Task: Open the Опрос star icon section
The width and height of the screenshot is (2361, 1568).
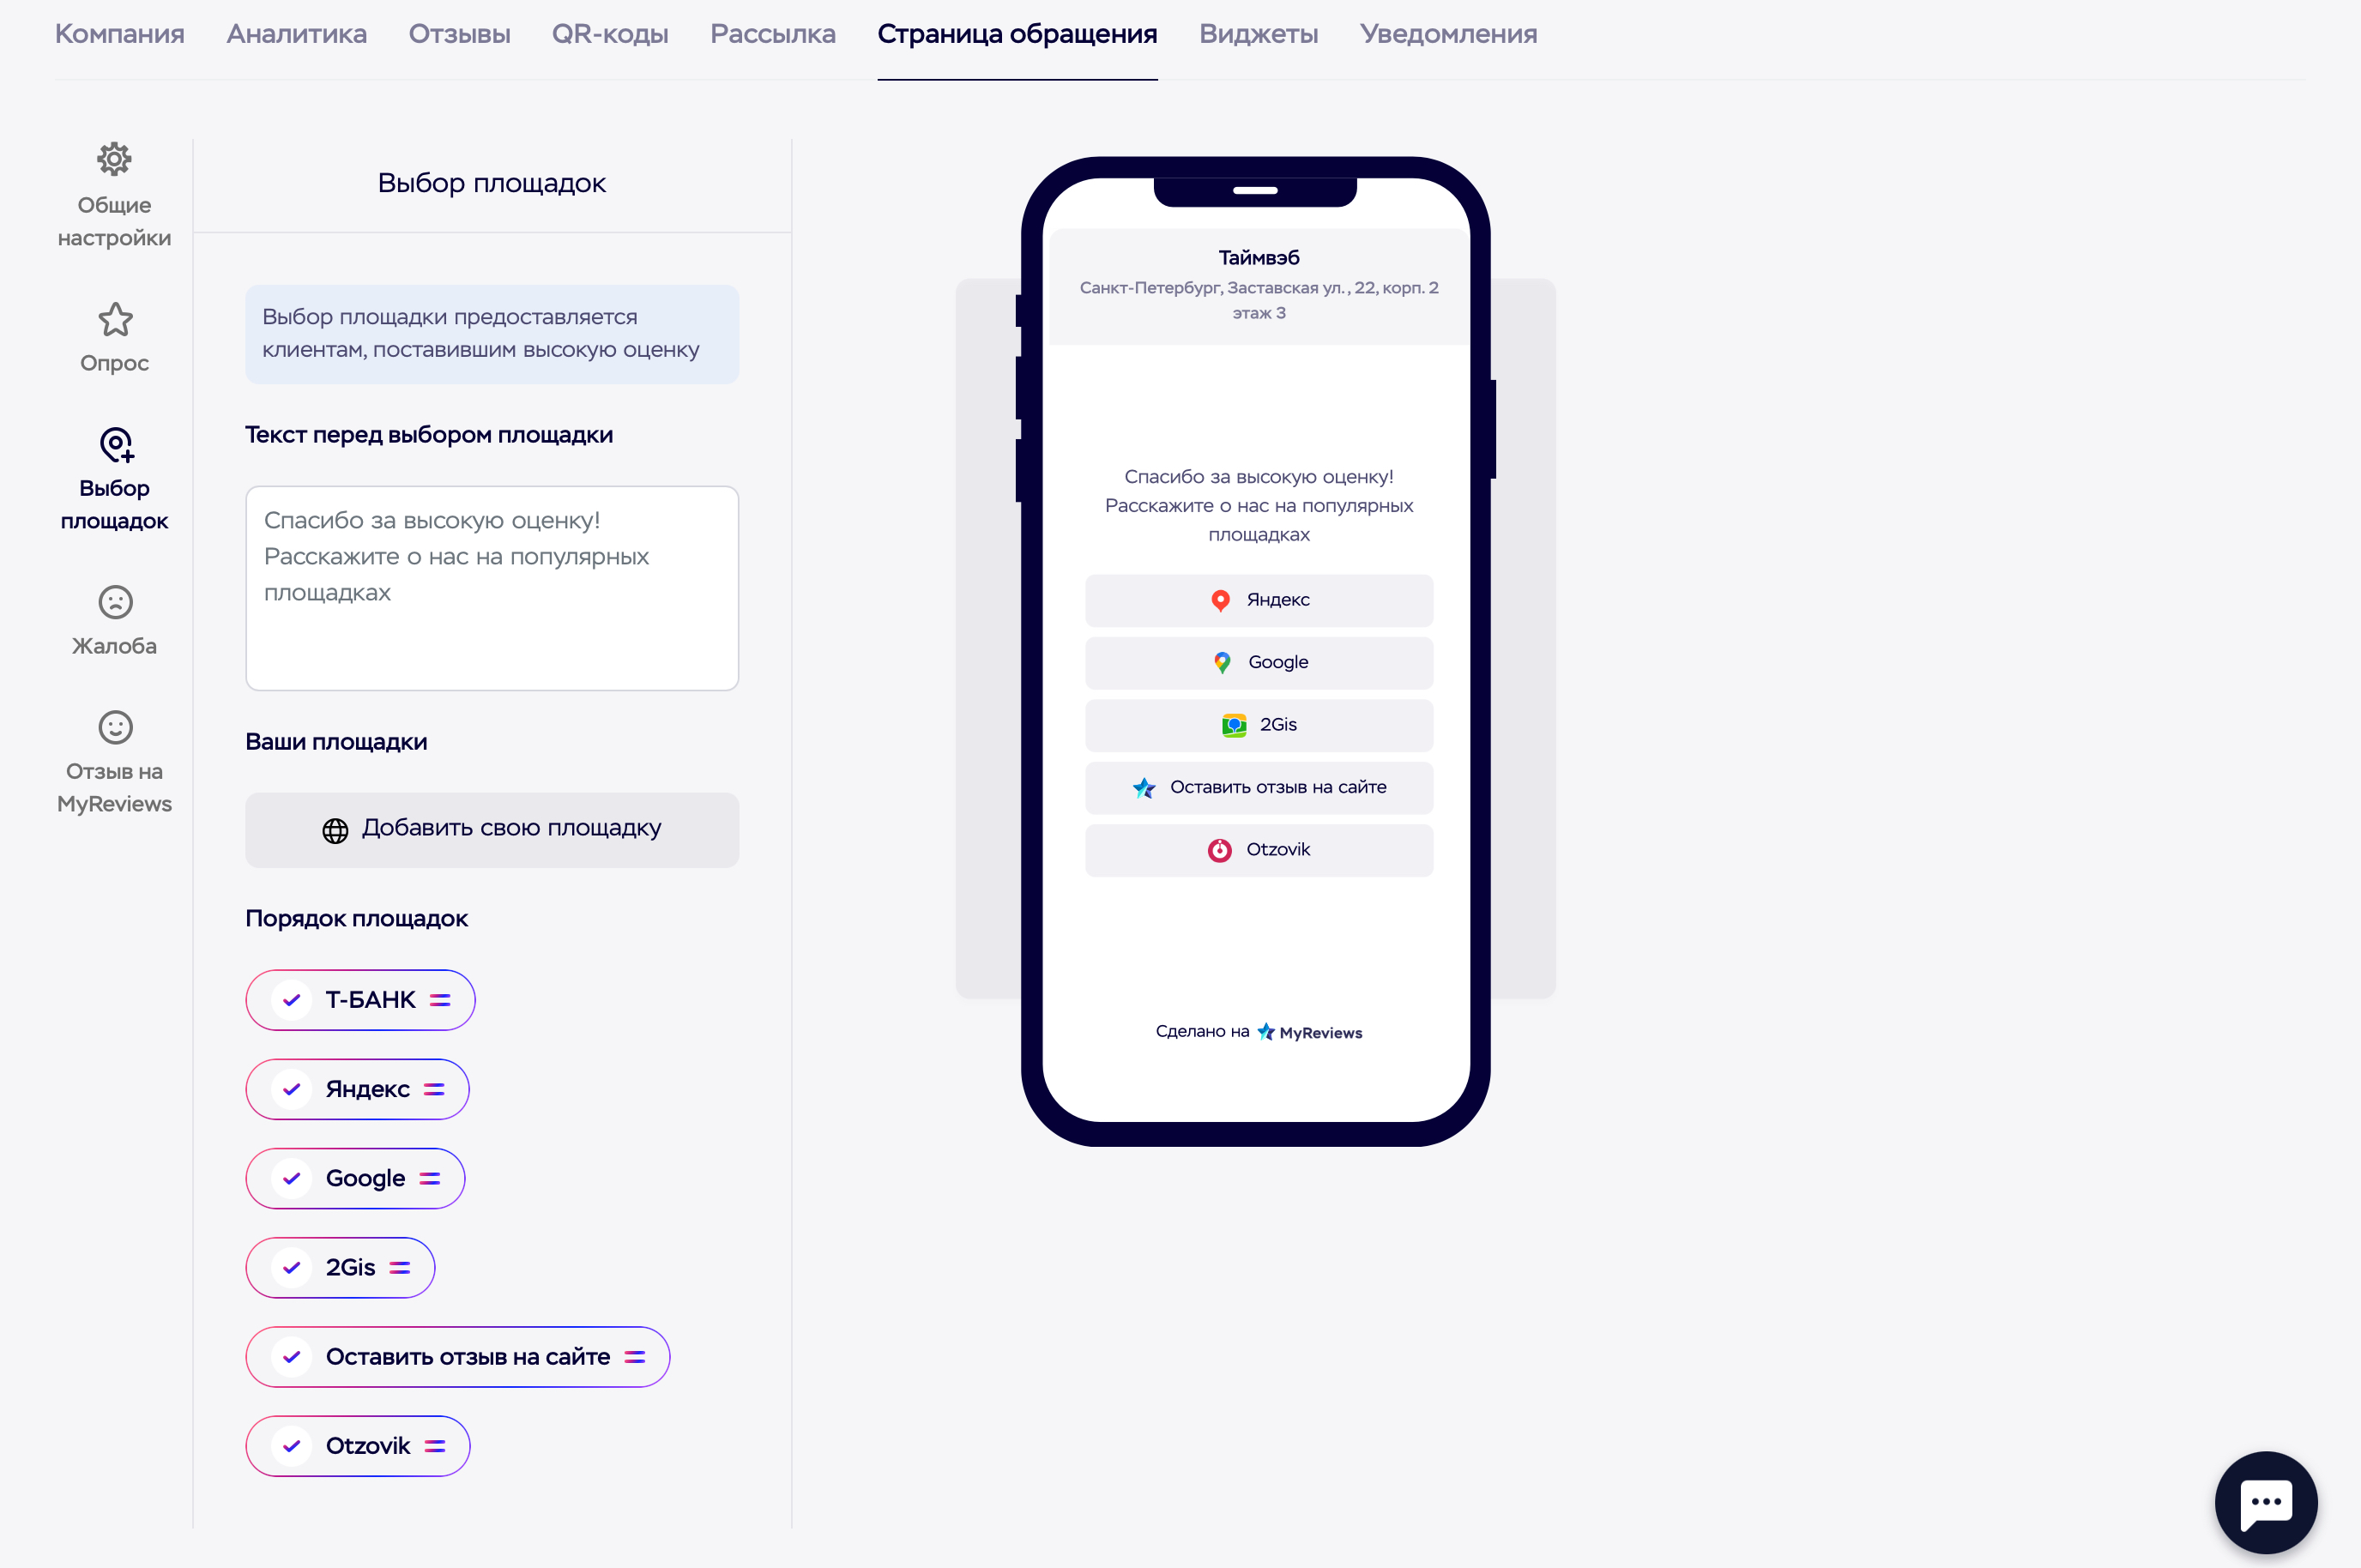Action: 115,321
